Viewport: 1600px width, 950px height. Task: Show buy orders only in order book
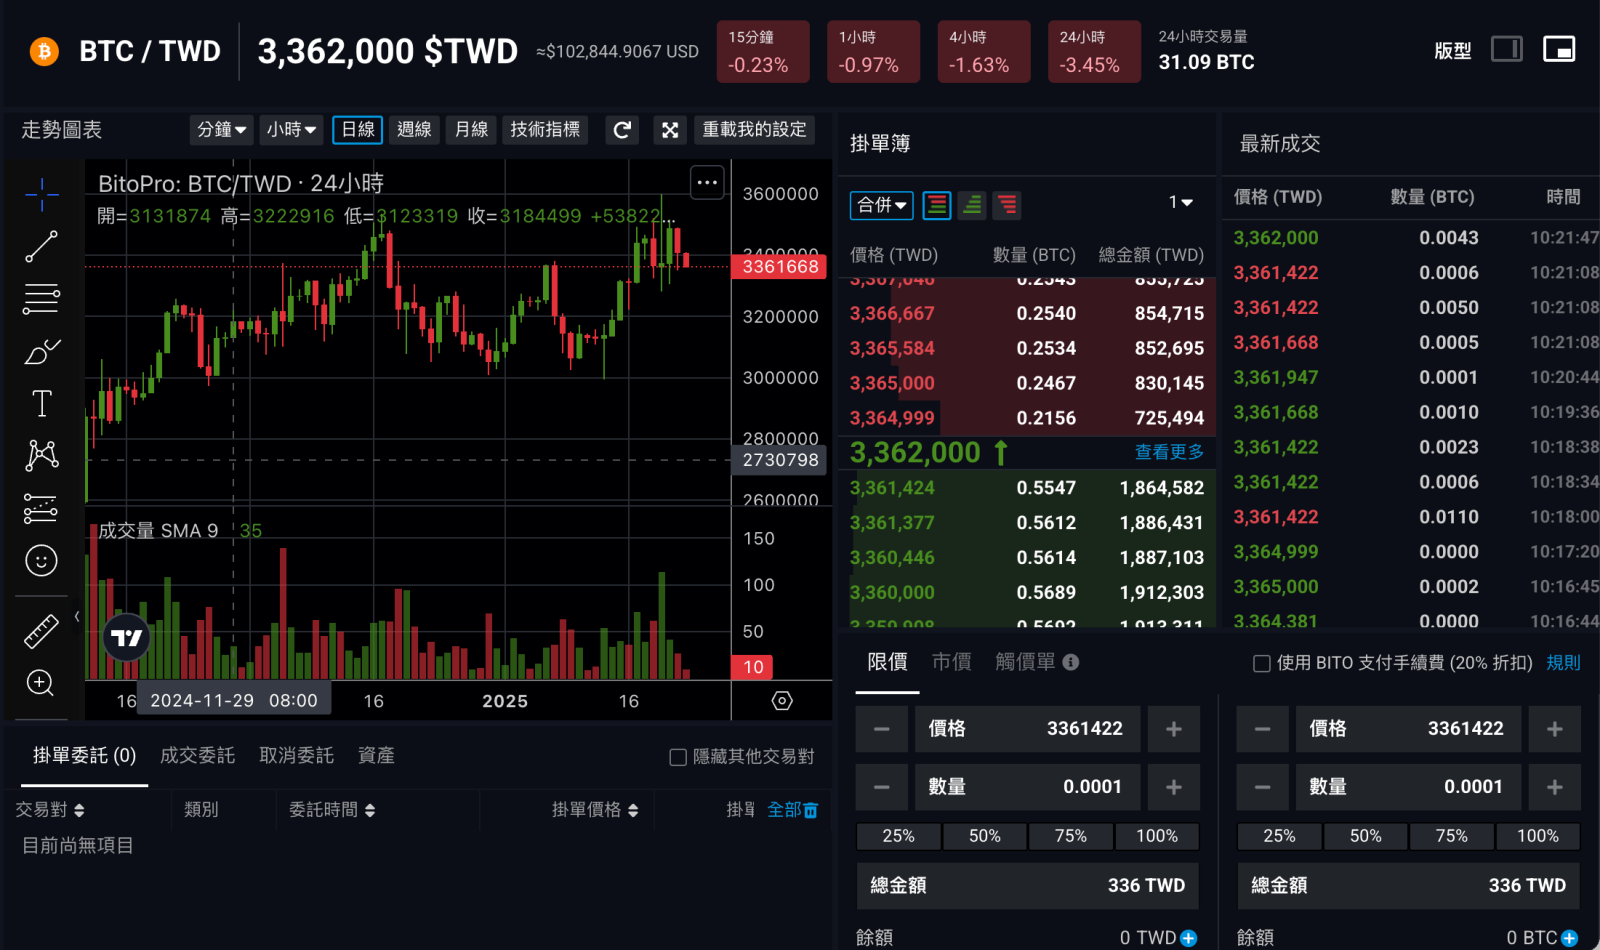pyautogui.click(x=972, y=205)
